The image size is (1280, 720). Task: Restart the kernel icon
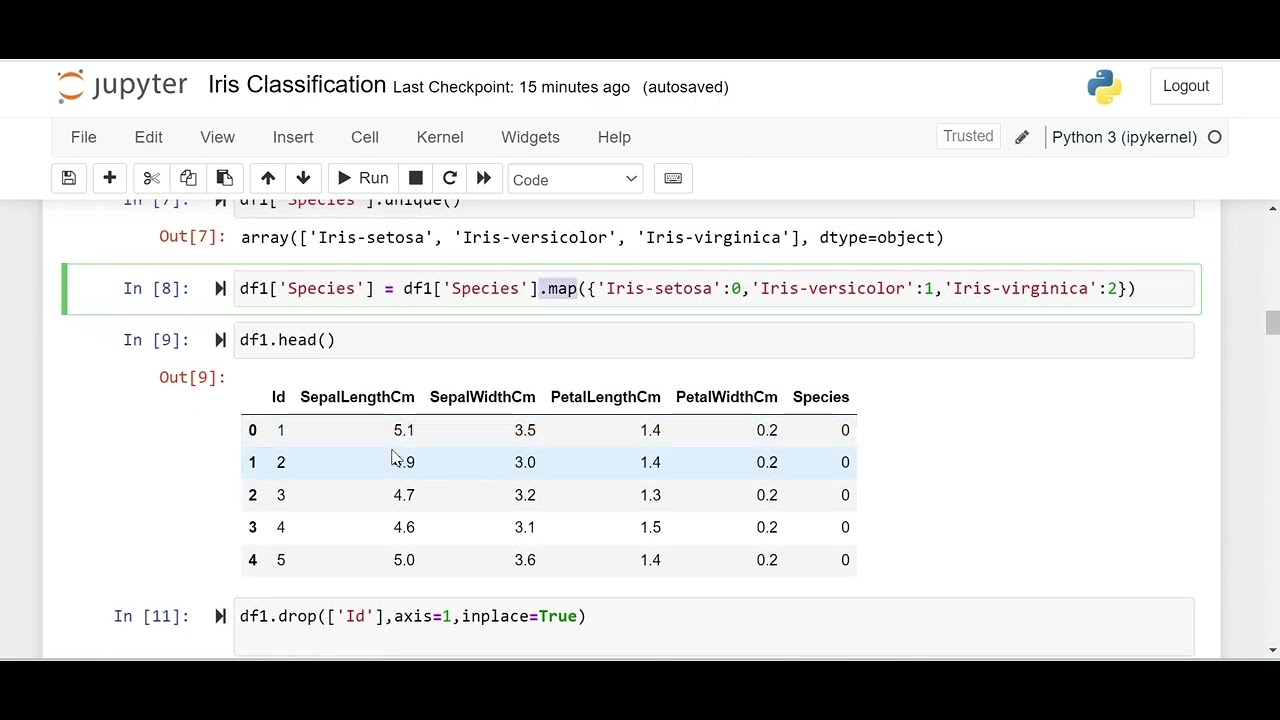[x=450, y=178]
